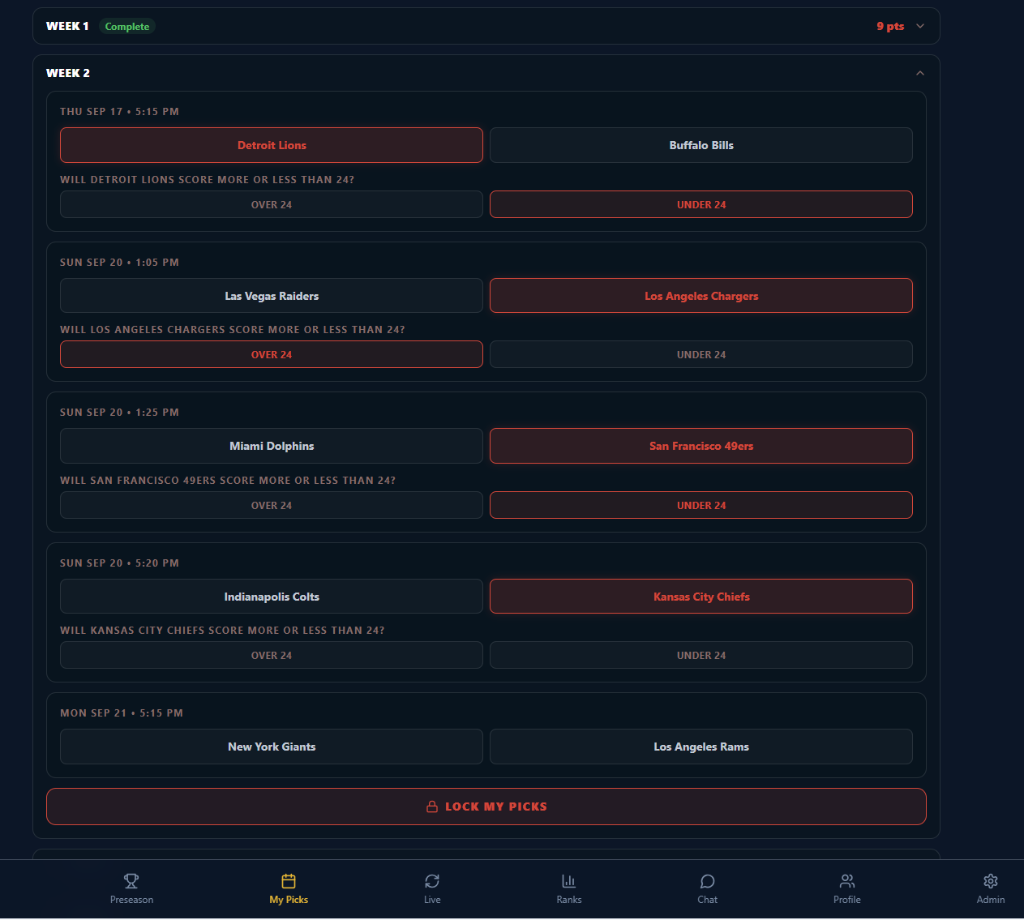The height and width of the screenshot is (920, 1024).
Task: Click the Week 1 Complete badge
Action: pos(127,26)
